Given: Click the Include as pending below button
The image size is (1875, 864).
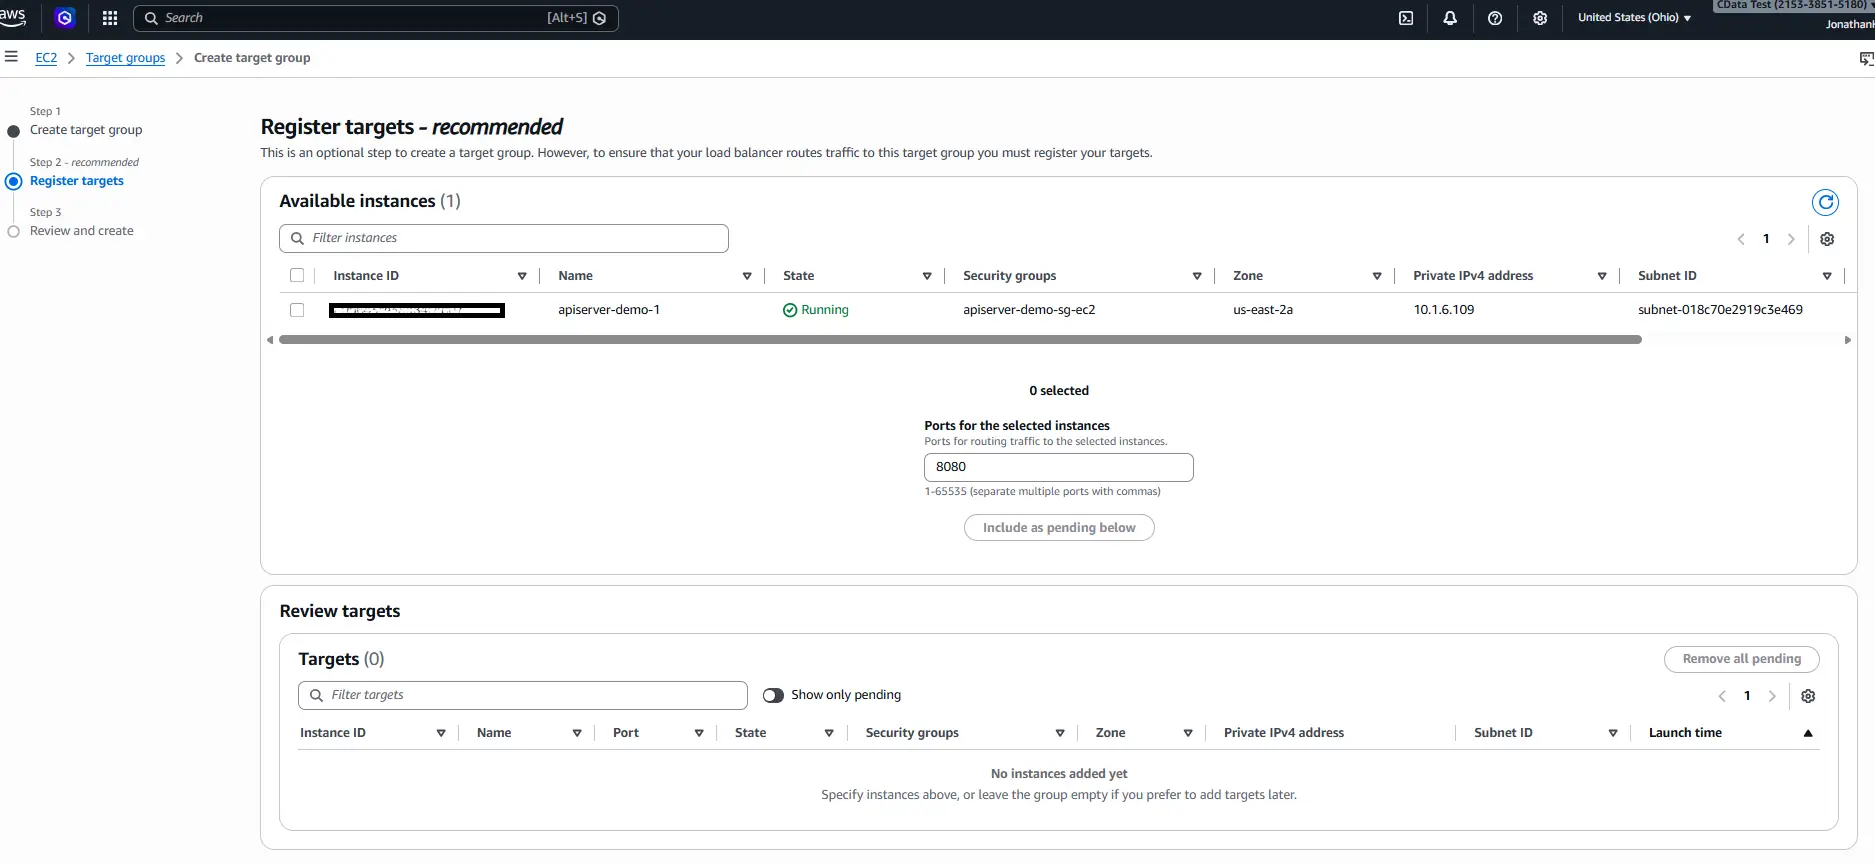Looking at the screenshot, I should (1059, 528).
